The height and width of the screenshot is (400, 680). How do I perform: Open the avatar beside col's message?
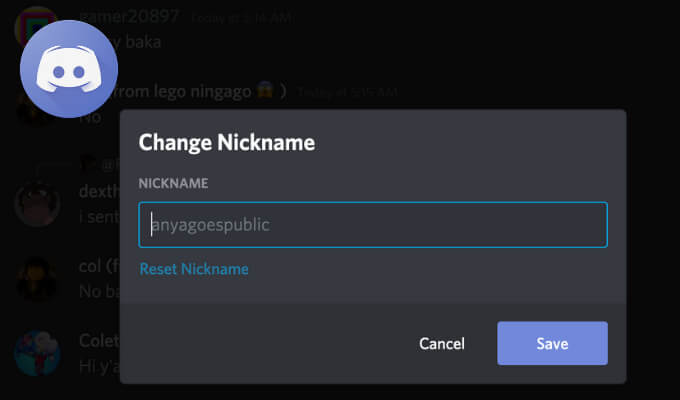click(x=36, y=279)
